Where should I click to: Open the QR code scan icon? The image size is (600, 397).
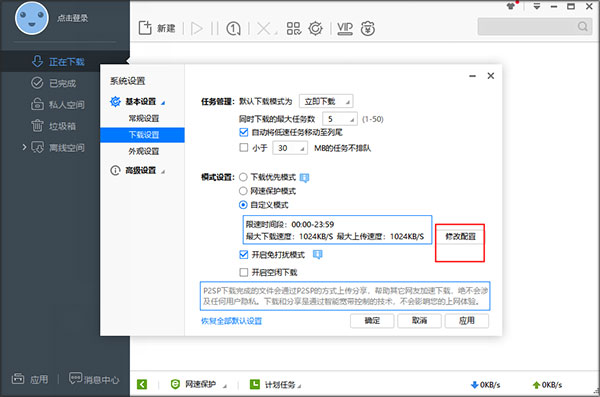294,28
